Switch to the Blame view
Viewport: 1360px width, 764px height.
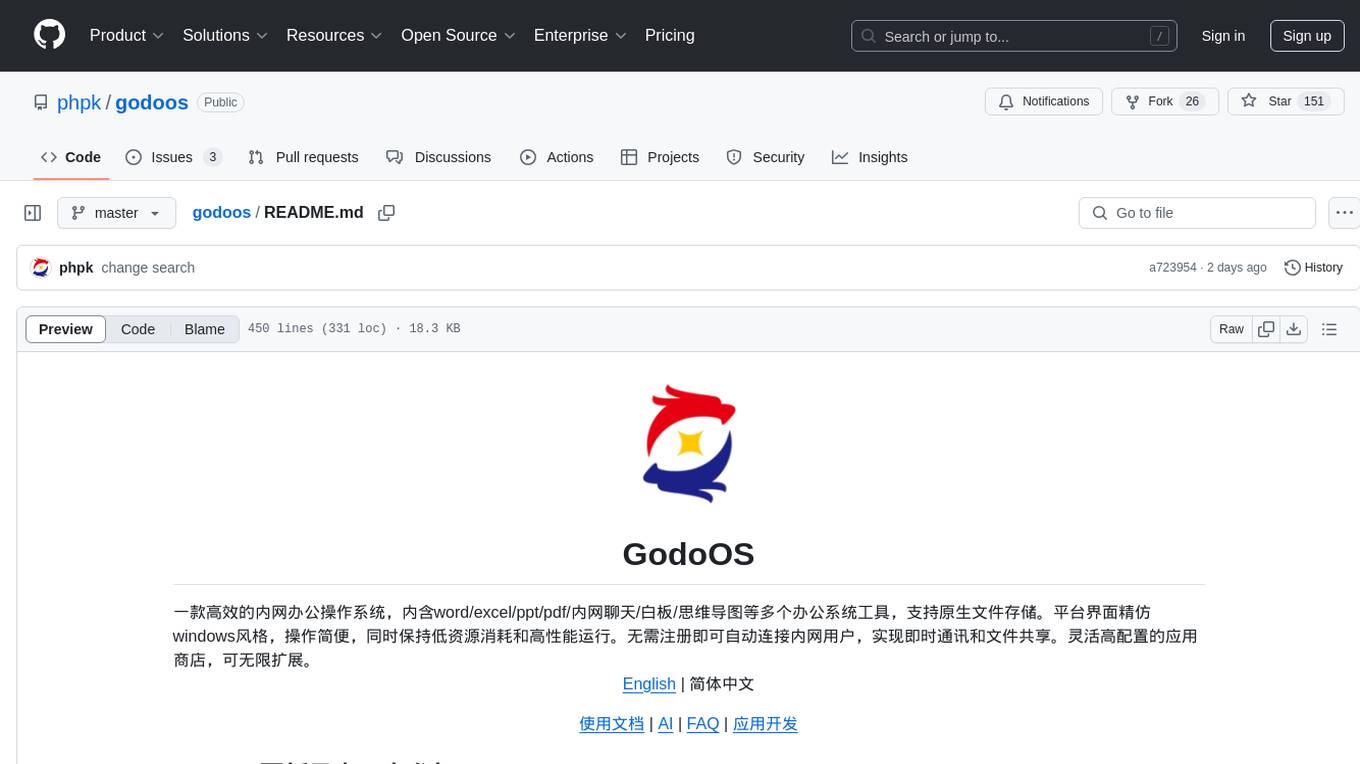(x=204, y=329)
